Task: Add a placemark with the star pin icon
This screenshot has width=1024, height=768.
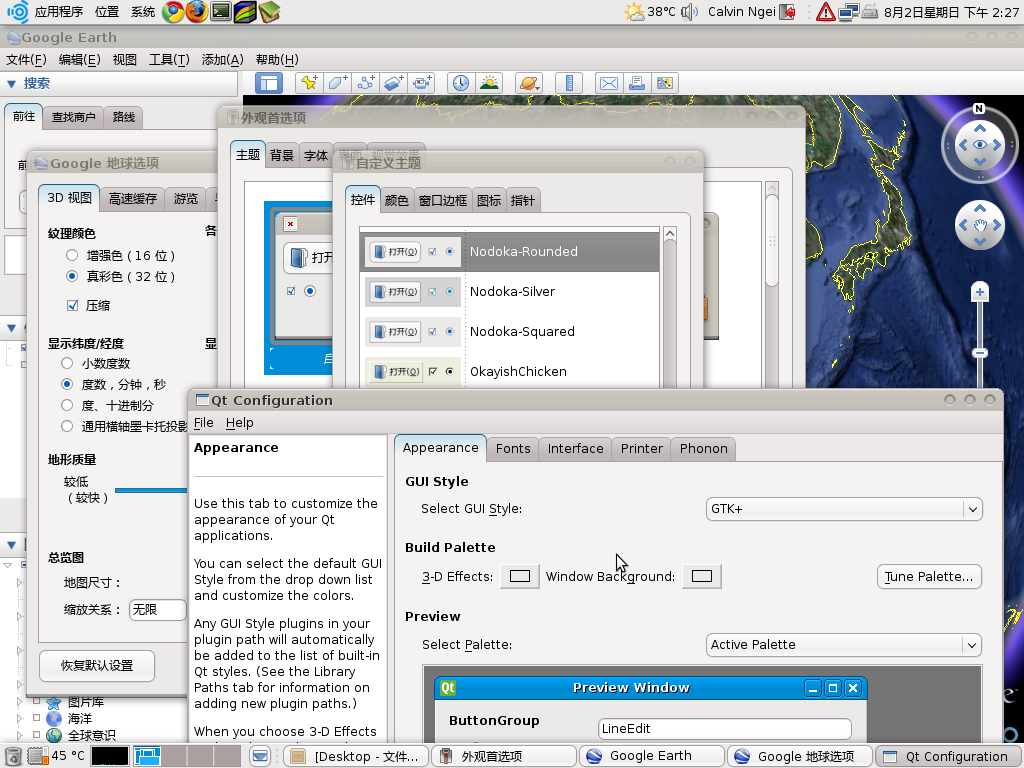Action: pos(309,83)
